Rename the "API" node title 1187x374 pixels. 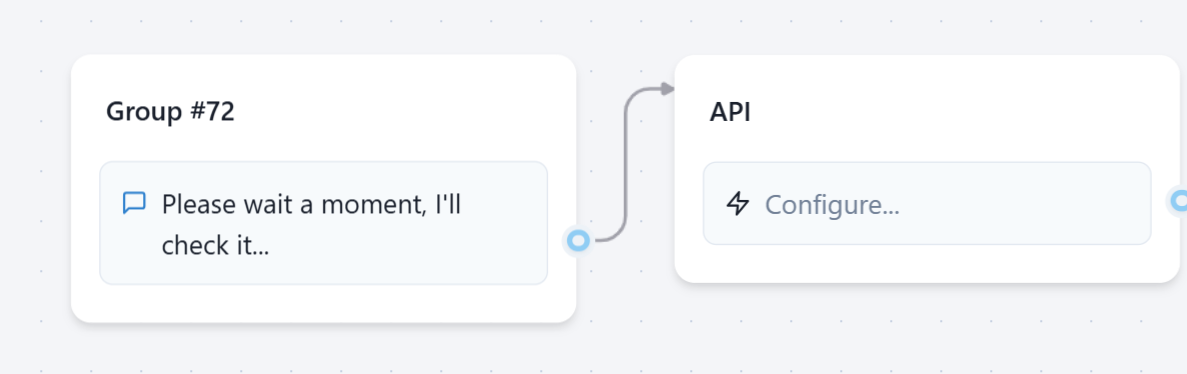[730, 112]
